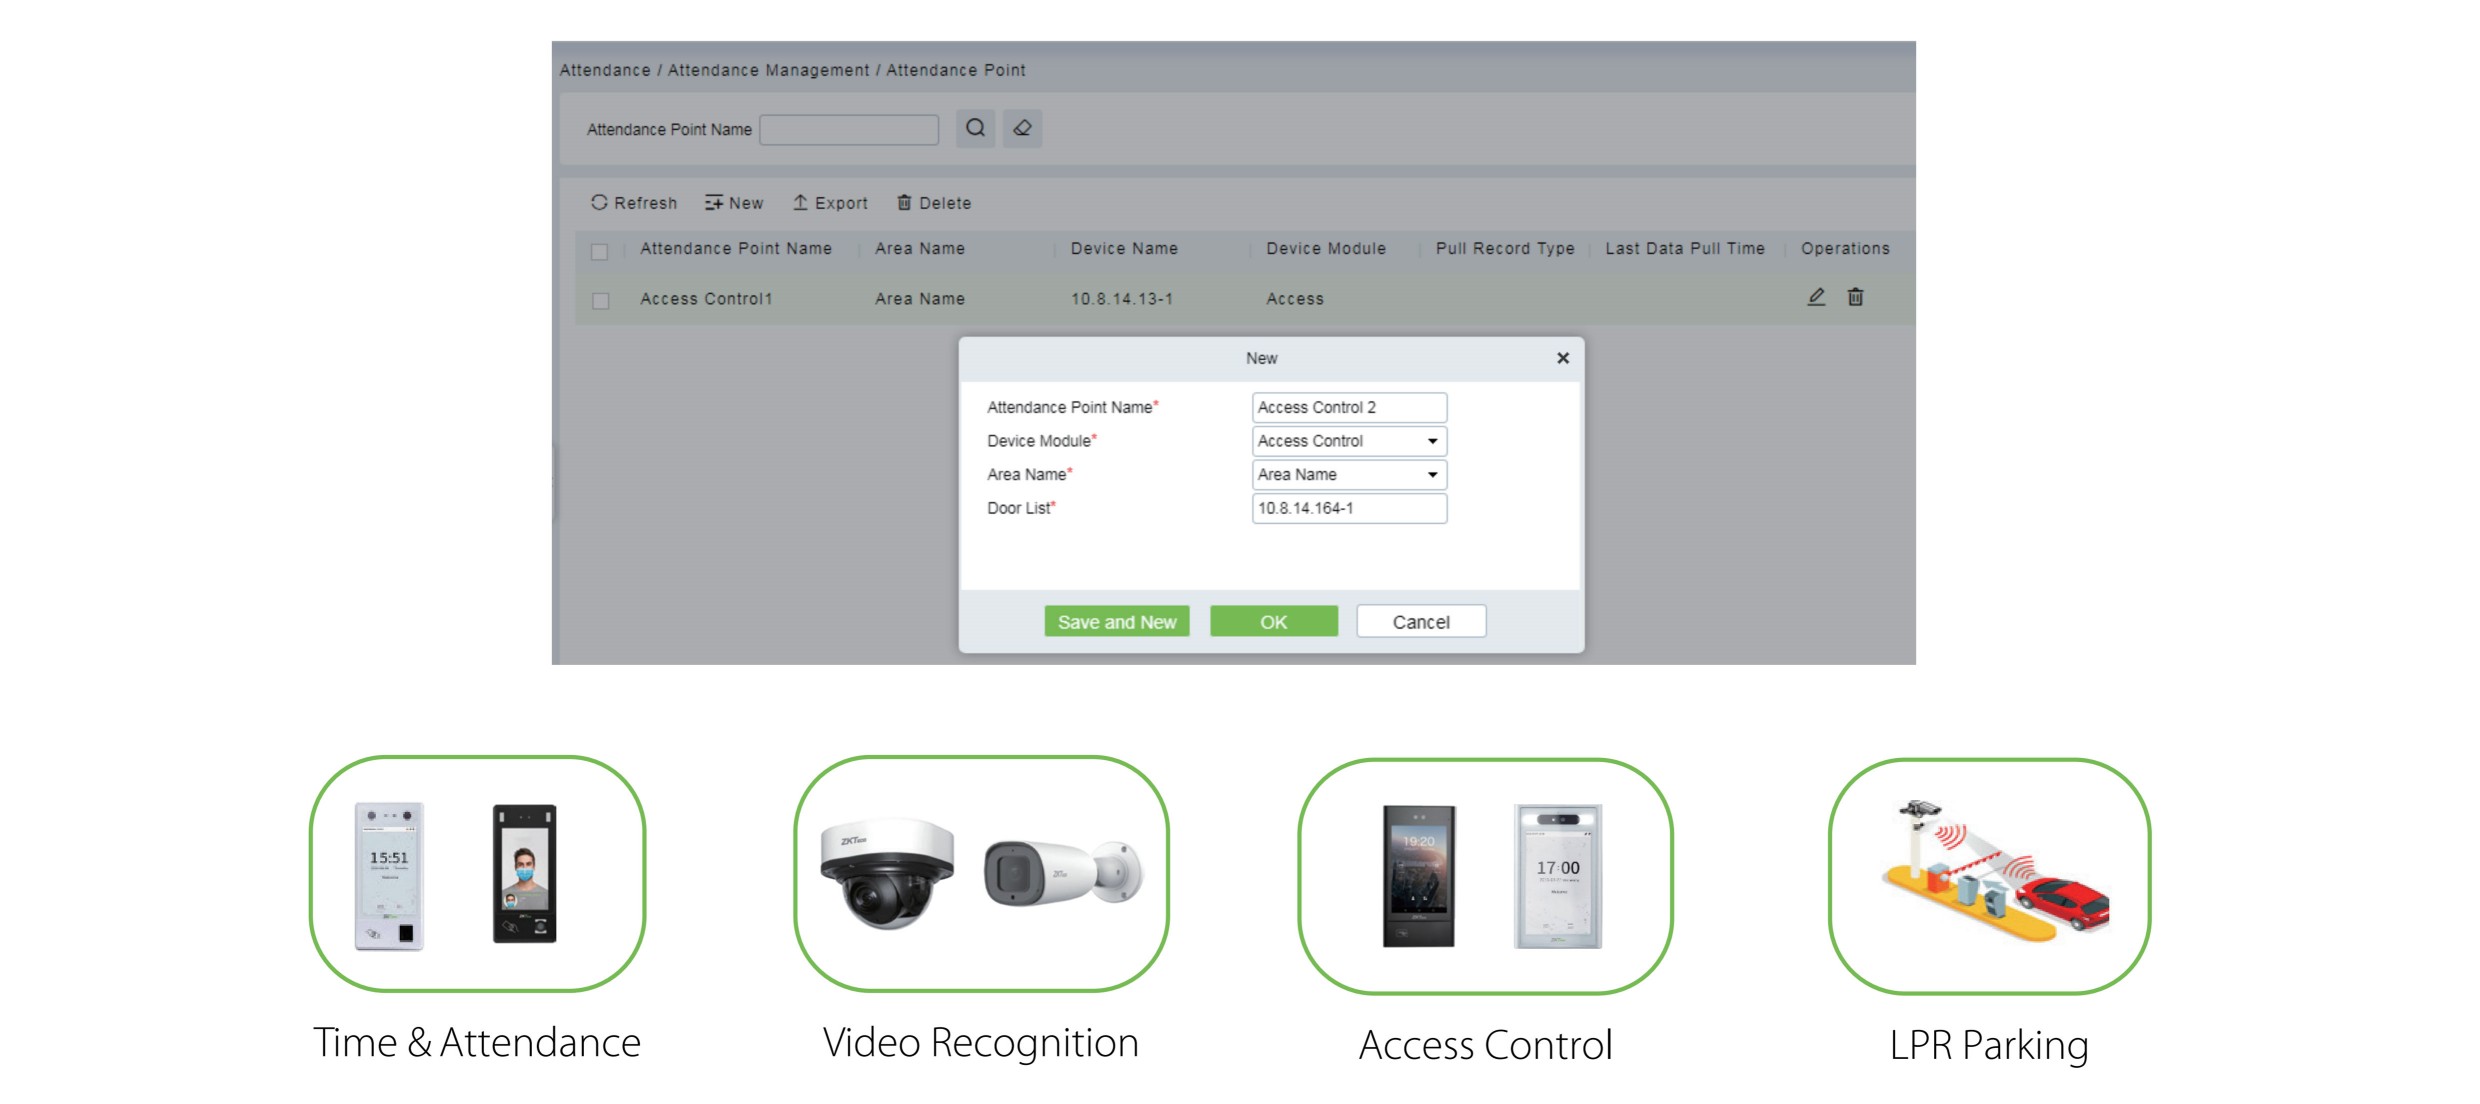The height and width of the screenshot is (1104, 2480).
Task: Click the LPR Parking caption
Action: (x=1989, y=1045)
